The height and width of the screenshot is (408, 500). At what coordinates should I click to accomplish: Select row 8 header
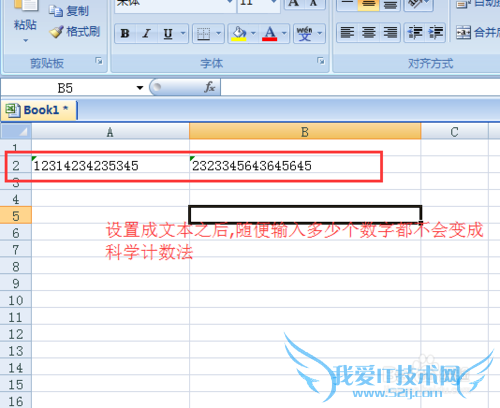pyautogui.click(x=16, y=267)
